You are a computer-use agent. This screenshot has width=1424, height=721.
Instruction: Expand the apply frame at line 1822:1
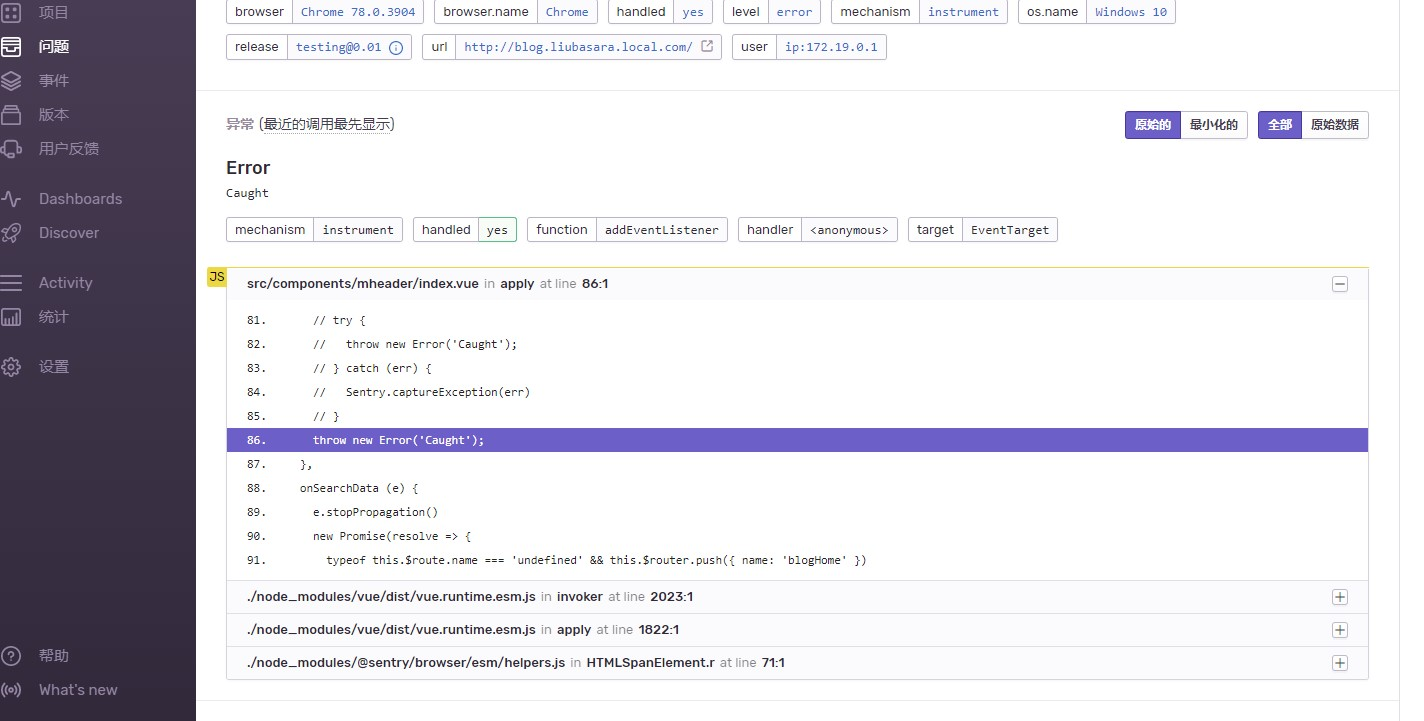pyautogui.click(x=1340, y=630)
